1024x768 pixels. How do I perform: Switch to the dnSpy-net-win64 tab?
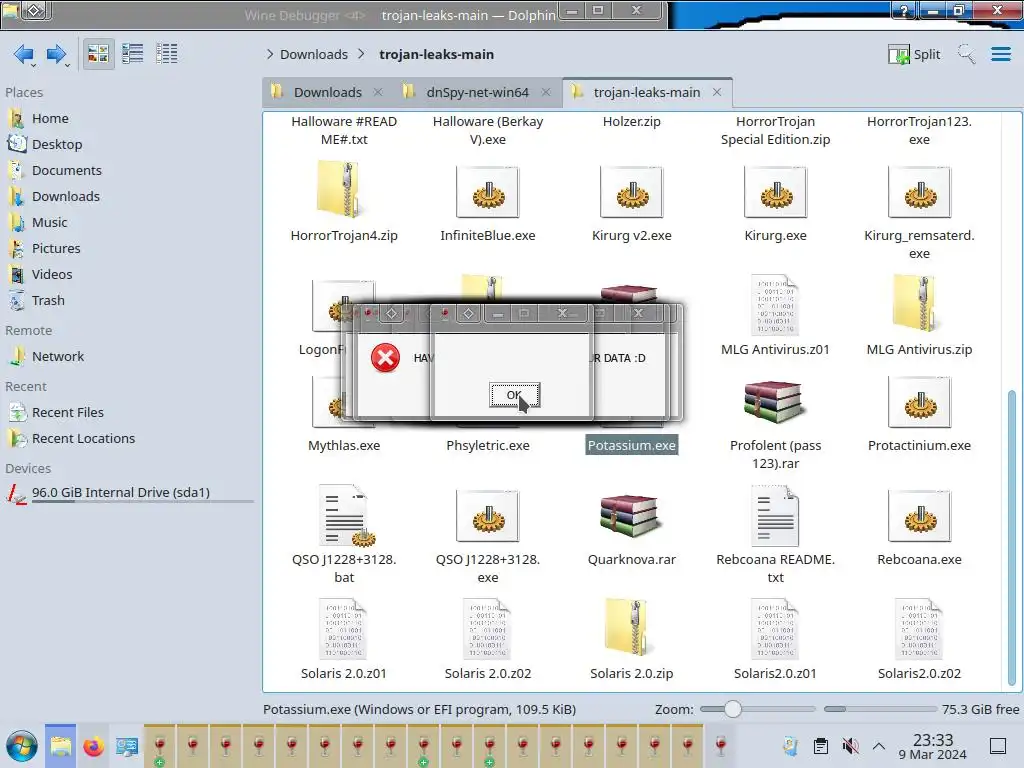[477, 92]
